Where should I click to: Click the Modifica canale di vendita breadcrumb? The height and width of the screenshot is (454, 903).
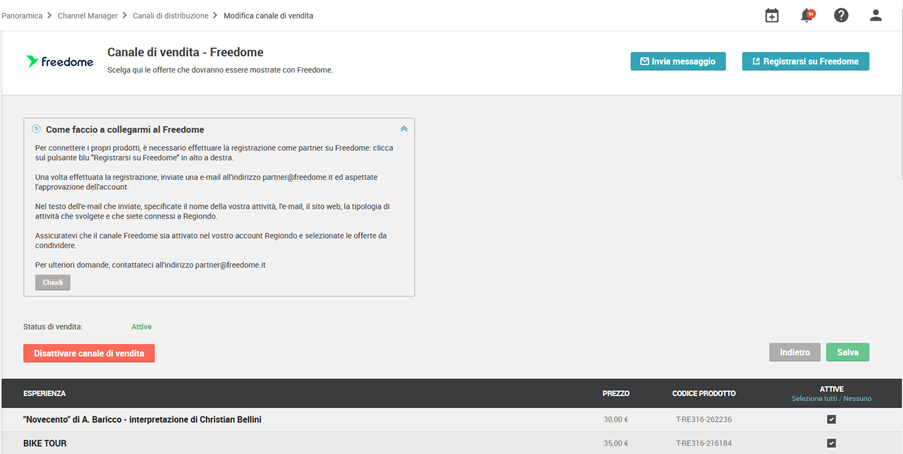pyautogui.click(x=268, y=16)
